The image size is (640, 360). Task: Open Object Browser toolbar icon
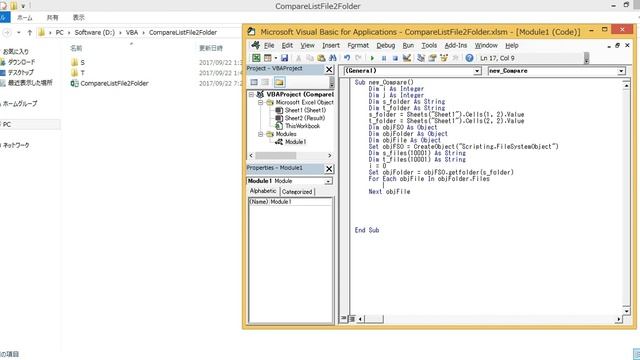point(444,58)
